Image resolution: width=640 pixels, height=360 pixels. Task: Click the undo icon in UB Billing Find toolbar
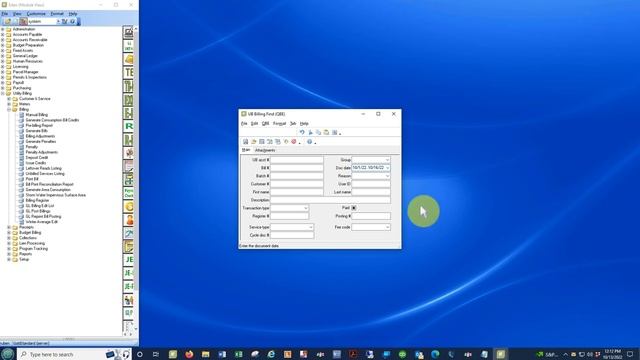pyautogui.click(x=302, y=132)
